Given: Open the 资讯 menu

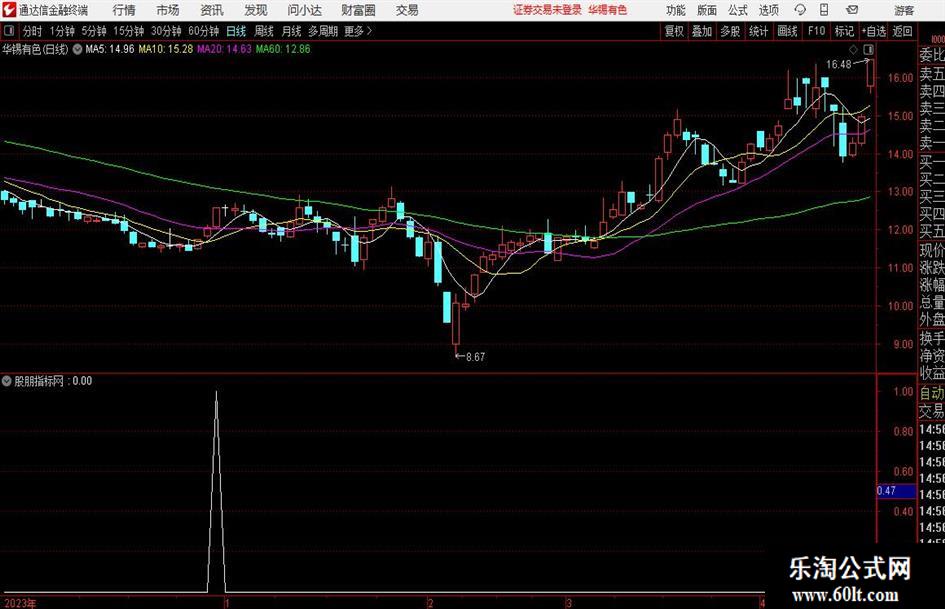Looking at the screenshot, I should tap(212, 10).
